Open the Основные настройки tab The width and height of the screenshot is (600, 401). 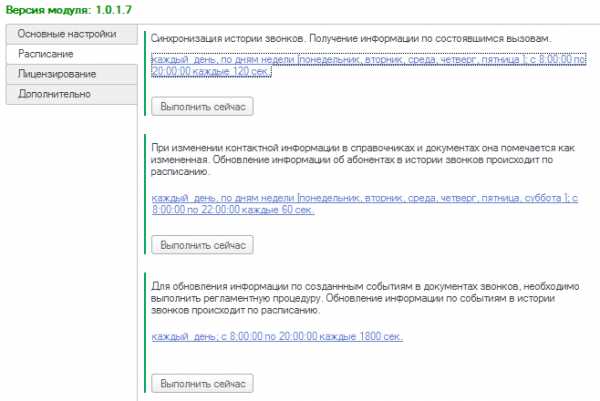pyautogui.click(x=67, y=34)
